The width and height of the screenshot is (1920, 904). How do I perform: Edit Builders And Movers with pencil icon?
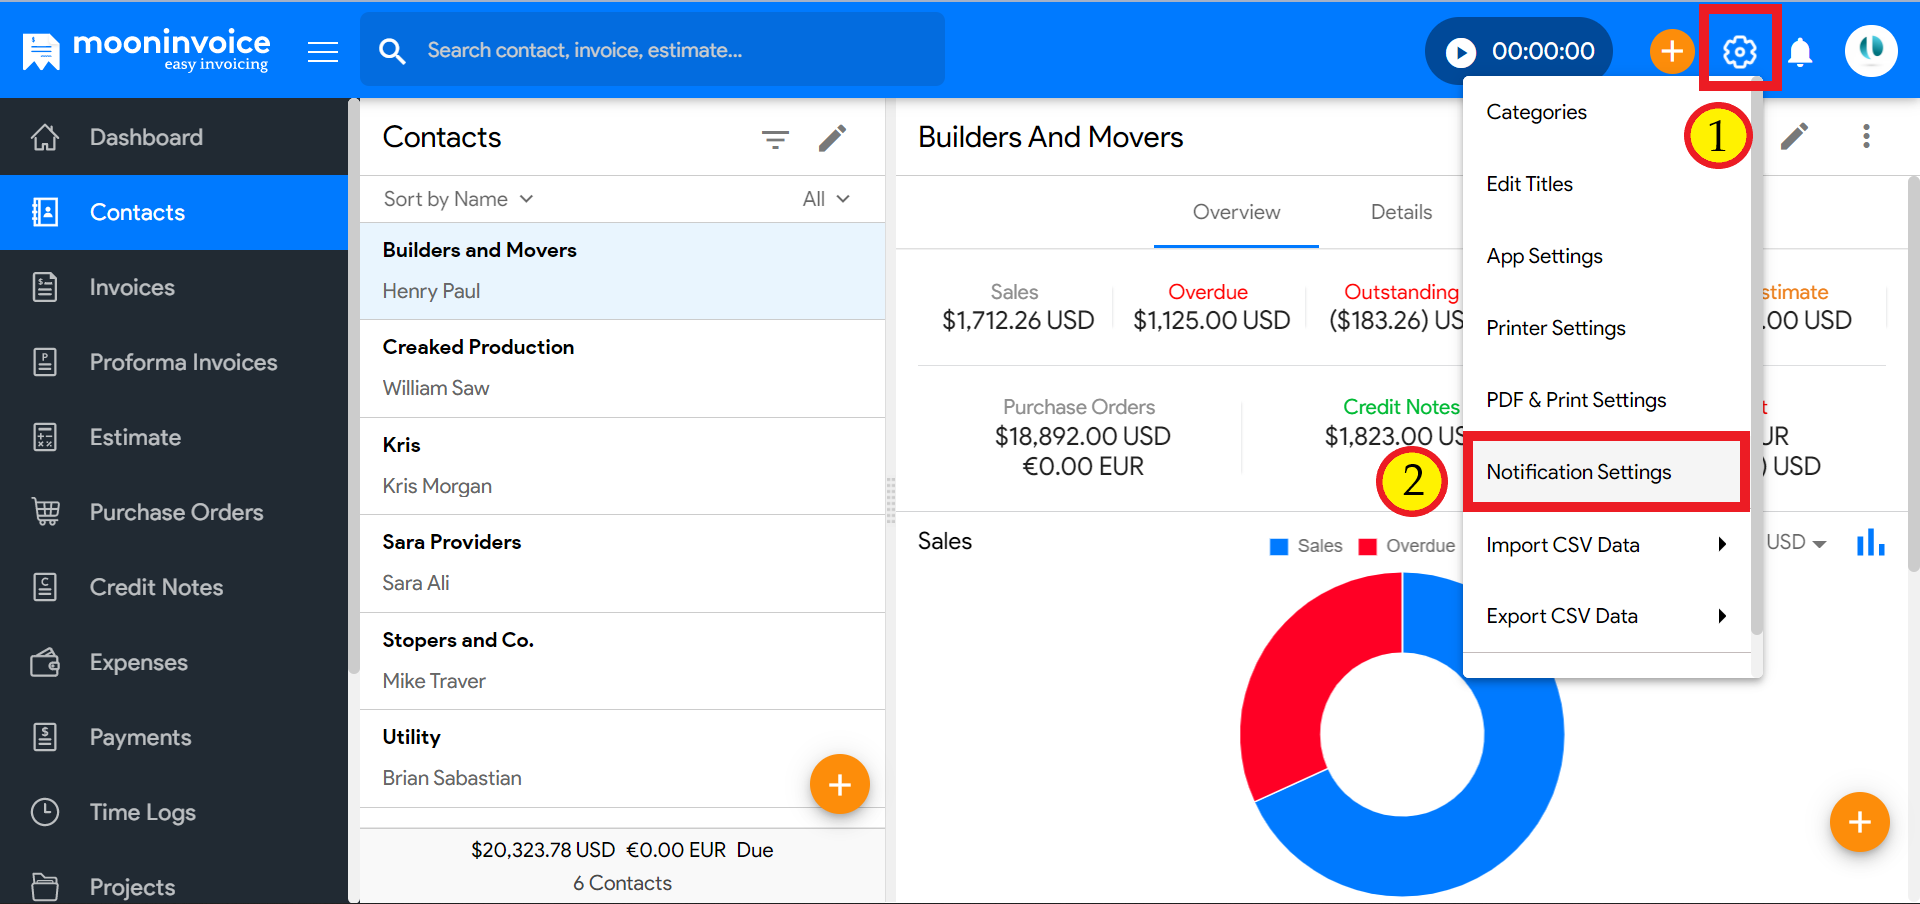pos(1795,136)
